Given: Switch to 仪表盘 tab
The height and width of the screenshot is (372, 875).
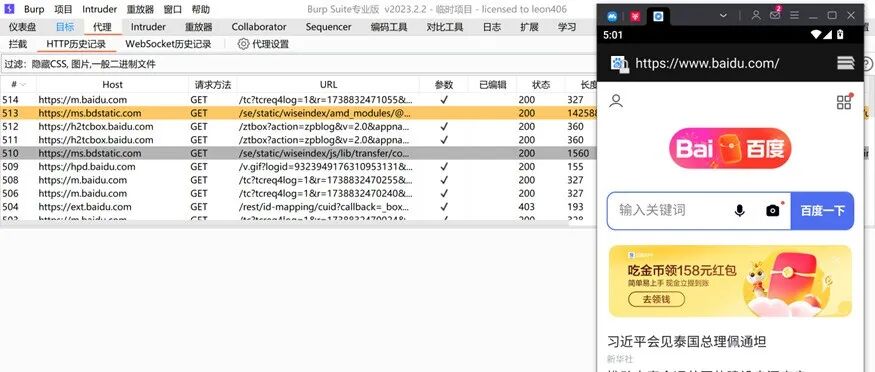Looking at the screenshot, I should click(22, 27).
